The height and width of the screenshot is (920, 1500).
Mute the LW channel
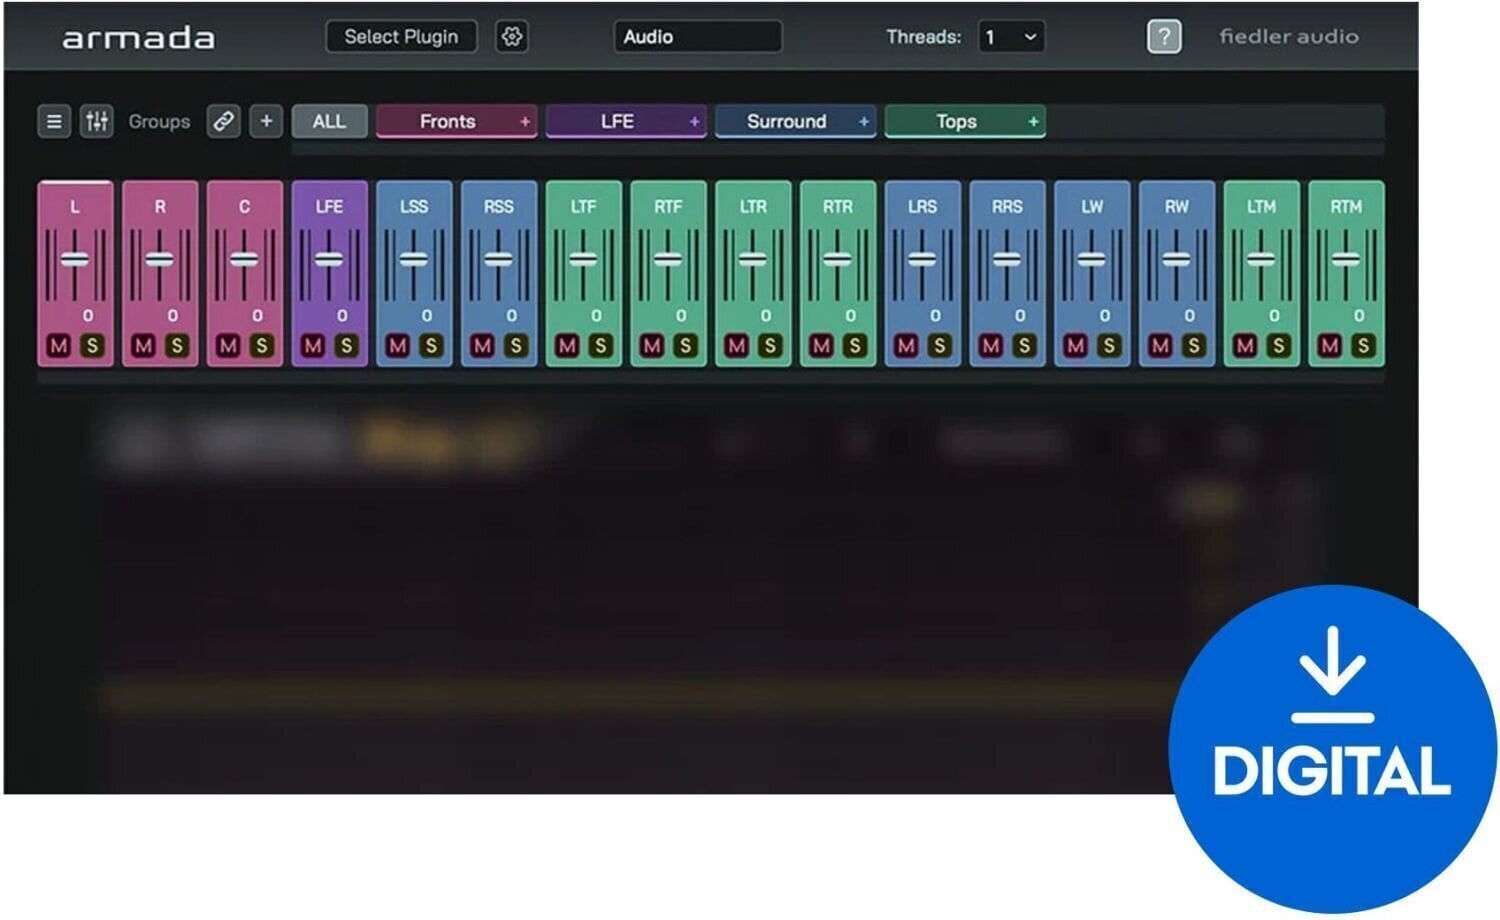click(1075, 345)
